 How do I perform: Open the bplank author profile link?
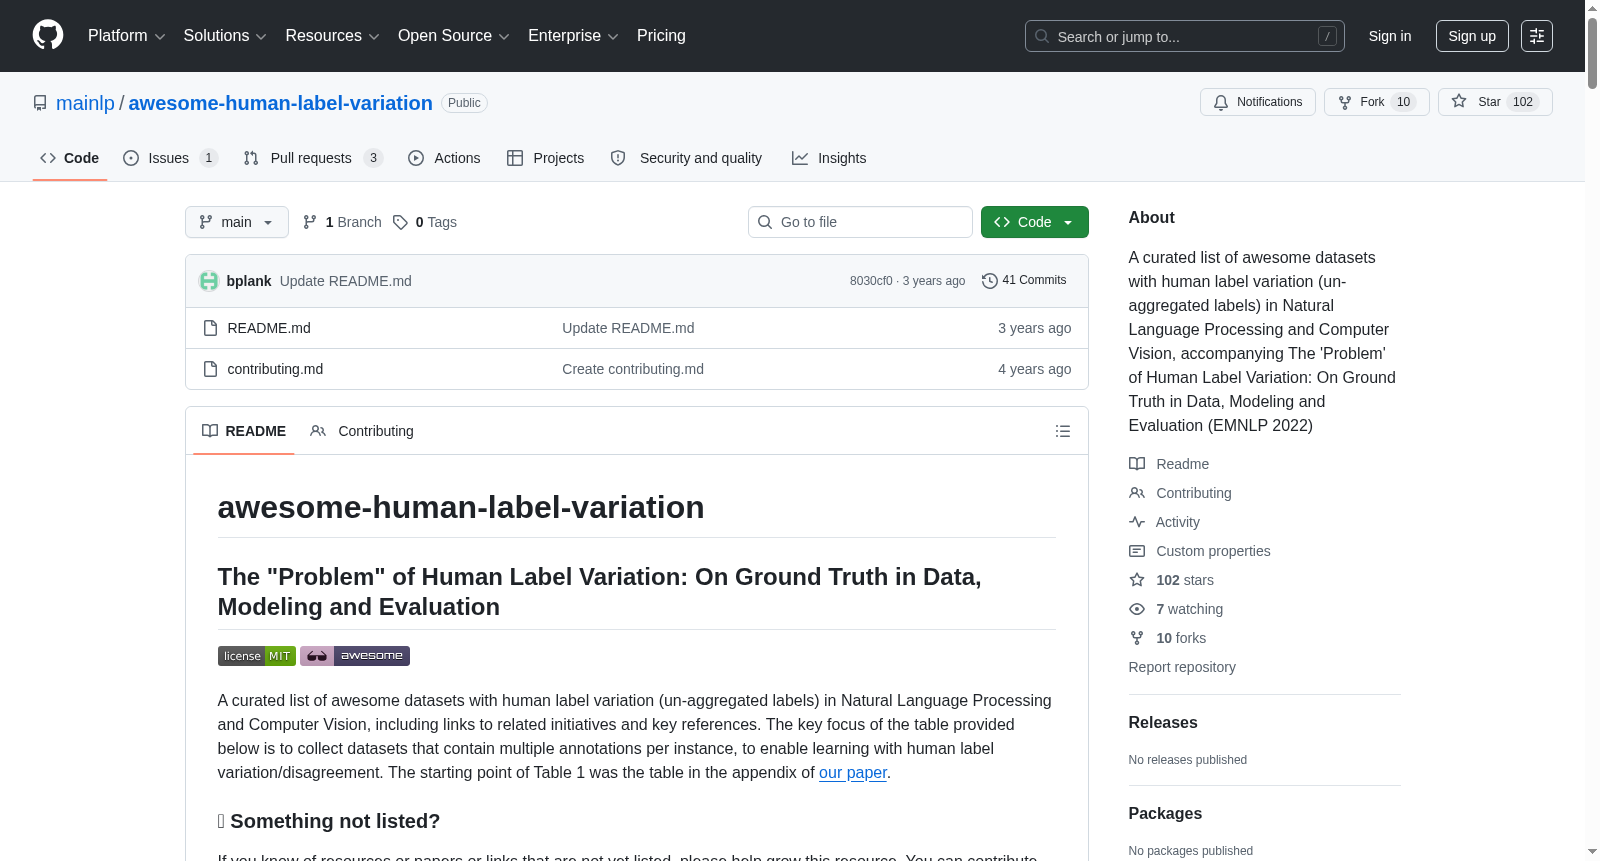click(249, 281)
